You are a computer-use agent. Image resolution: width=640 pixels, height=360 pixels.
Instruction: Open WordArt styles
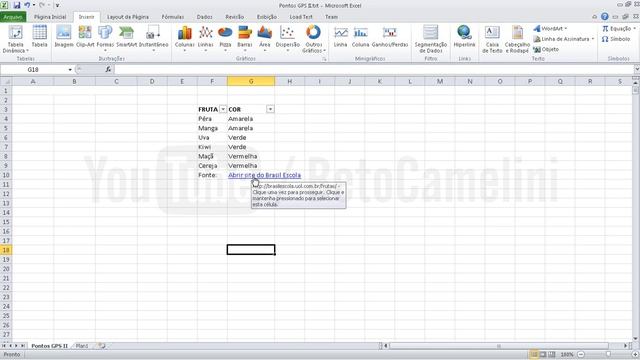pyautogui.click(x=550, y=29)
